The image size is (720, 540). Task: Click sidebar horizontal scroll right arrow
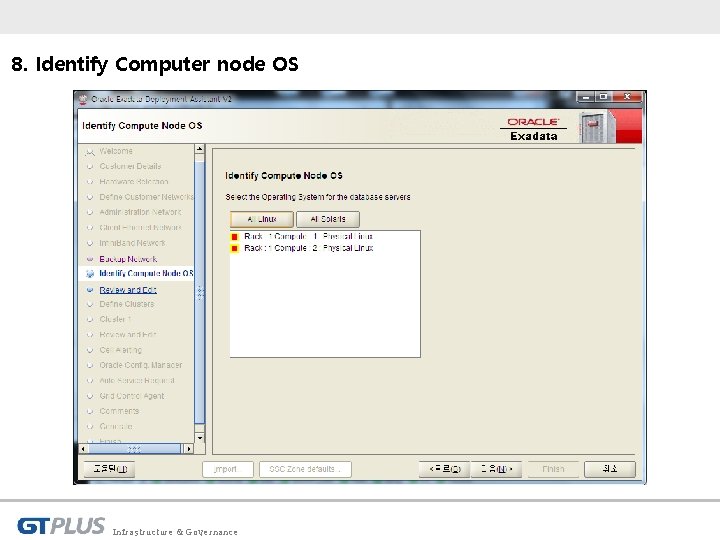[x=189, y=449]
